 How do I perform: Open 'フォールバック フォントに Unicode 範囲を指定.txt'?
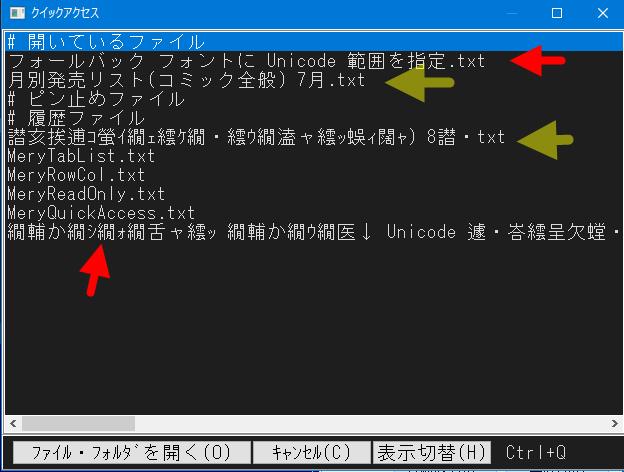245,61
